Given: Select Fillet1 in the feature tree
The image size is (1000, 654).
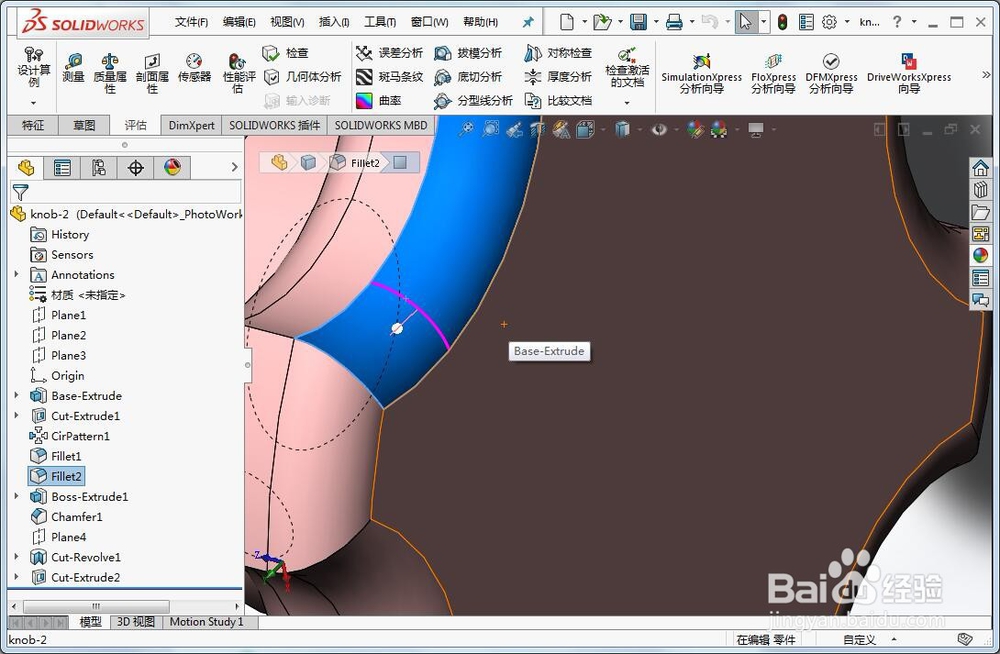Looking at the screenshot, I should (x=56, y=456).
